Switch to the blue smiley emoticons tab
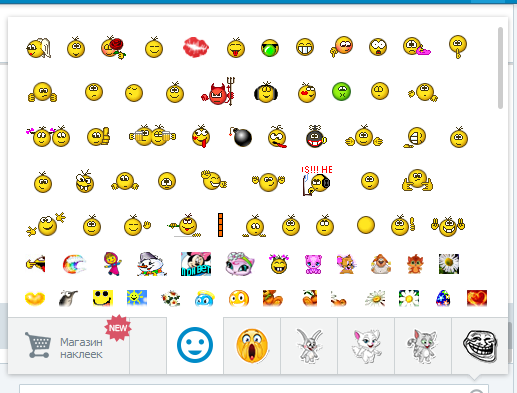The image size is (517, 393). click(195, 345)
